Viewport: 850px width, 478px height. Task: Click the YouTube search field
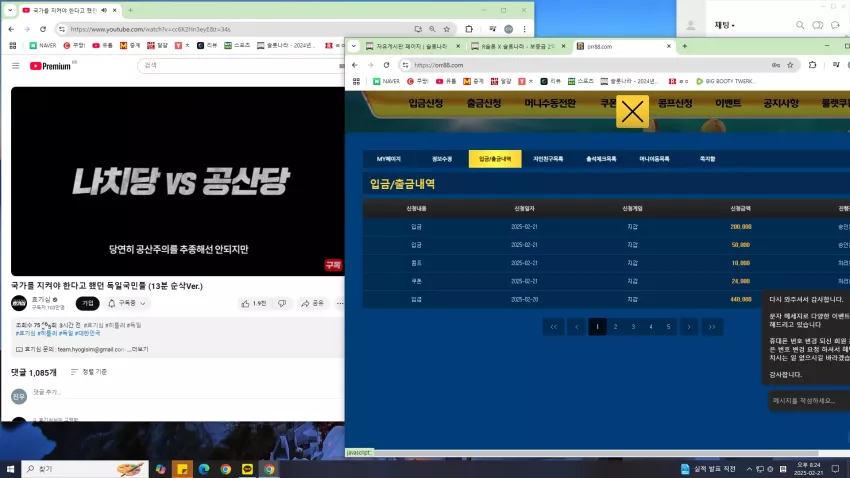click(239, 66)
